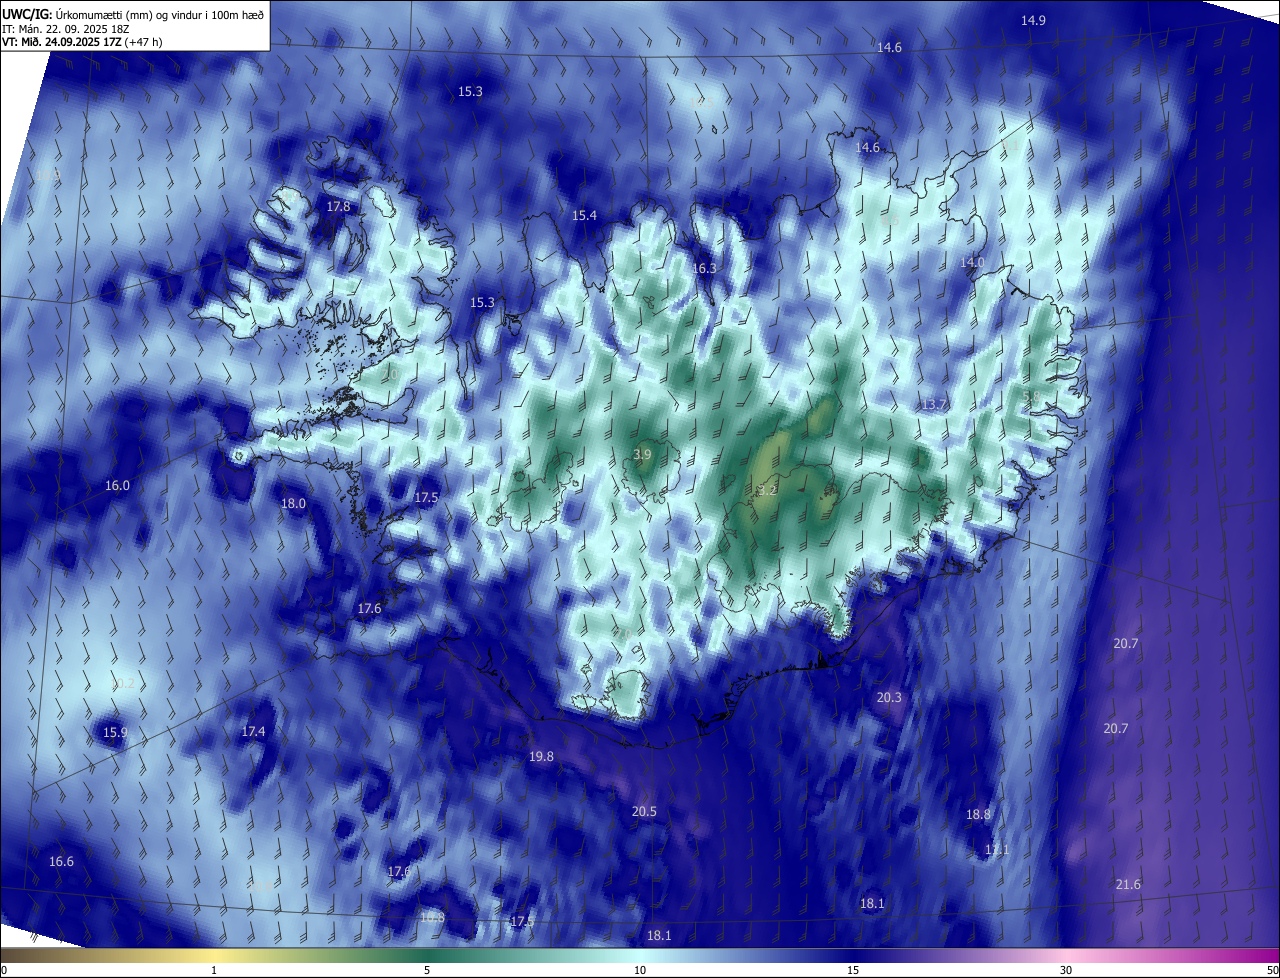
Task: Click the VT: Mið. 24.09.2025 17Z line
Action: click(82, 42)
